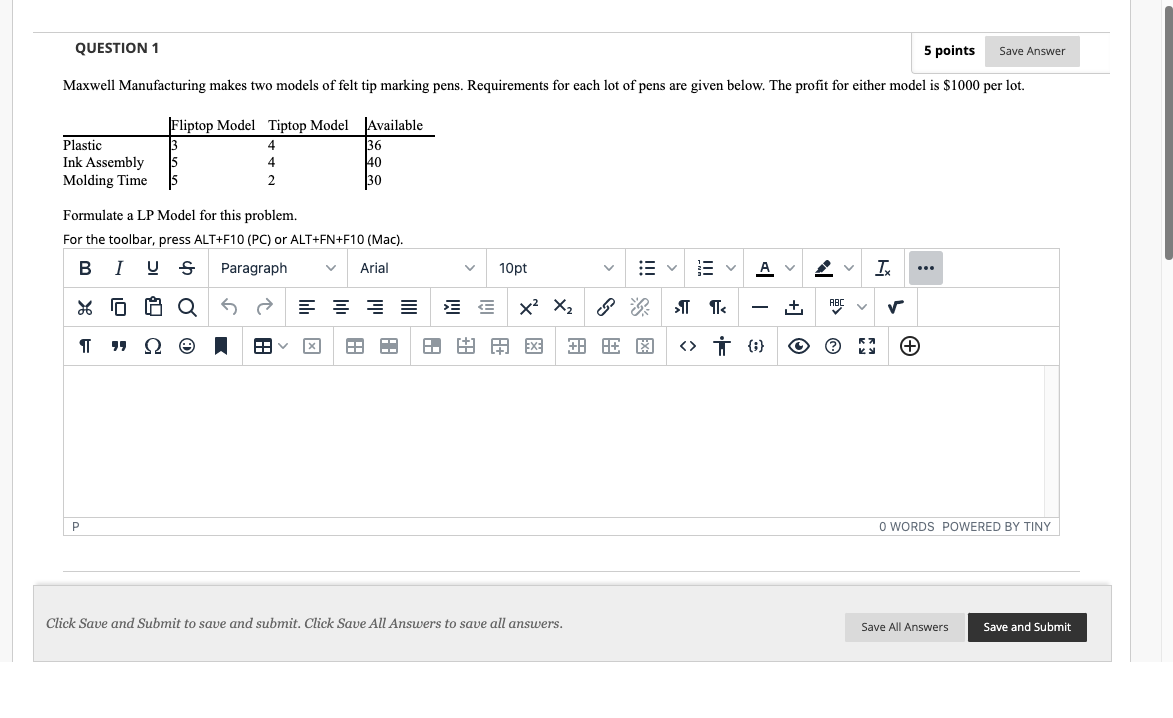Screen dimensions: 1173x718
Task: Insert special character with omega icon
Action: point(153,346)
